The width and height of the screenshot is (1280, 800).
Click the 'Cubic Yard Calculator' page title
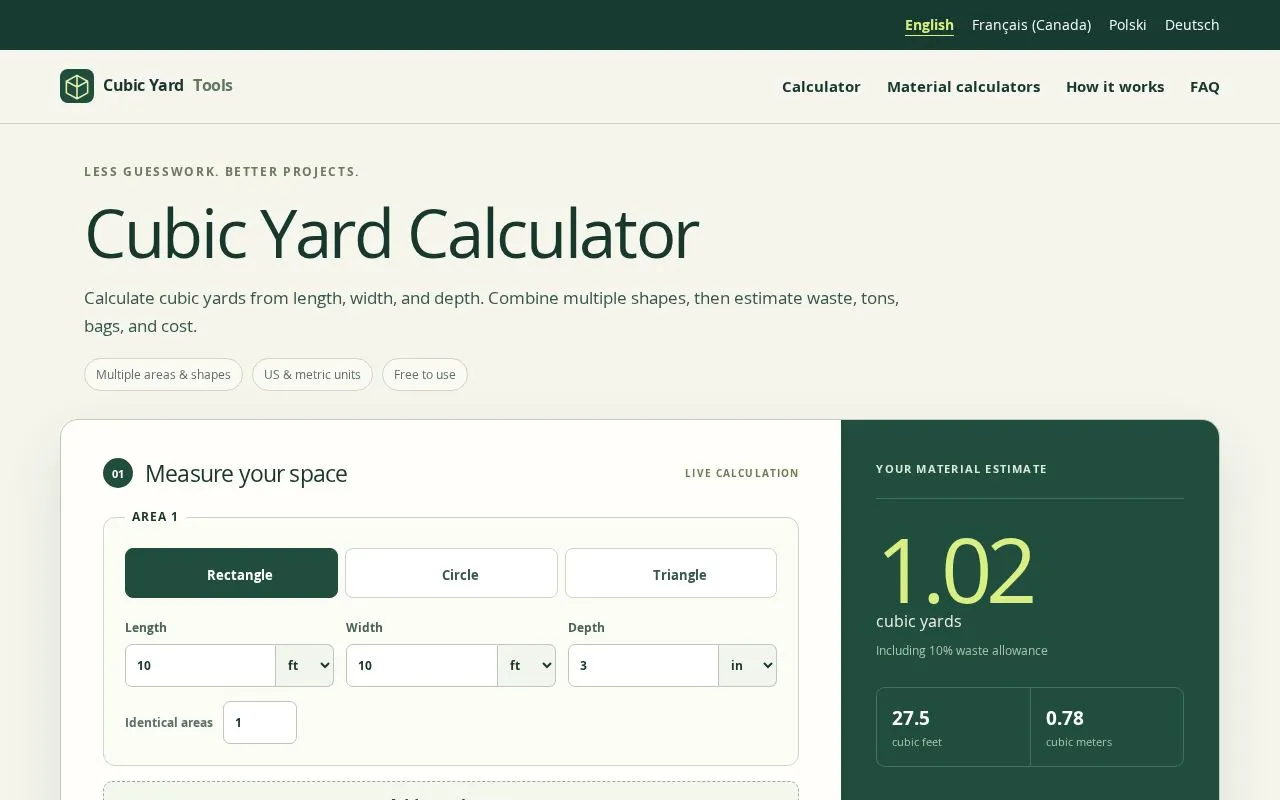point(392,233)
